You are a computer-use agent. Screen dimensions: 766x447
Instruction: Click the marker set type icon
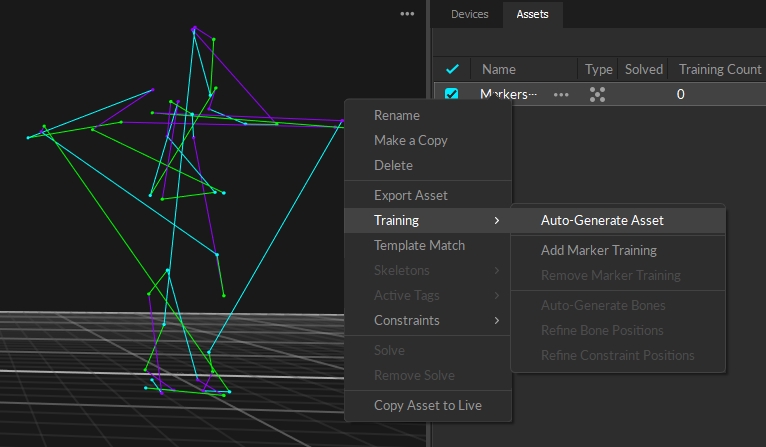[x=598, y=94]
